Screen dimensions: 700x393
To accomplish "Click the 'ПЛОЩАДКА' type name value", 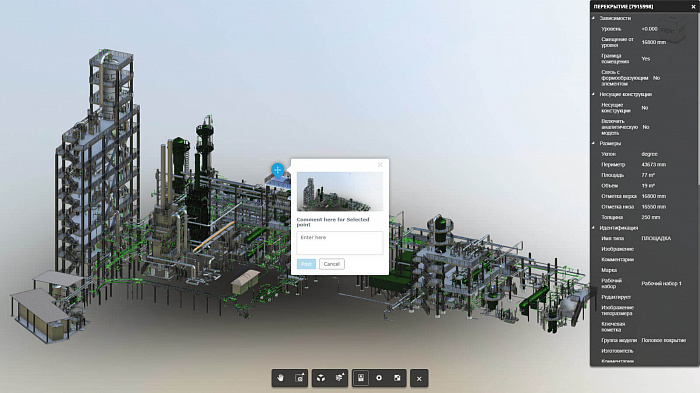I will coord(656,238).
